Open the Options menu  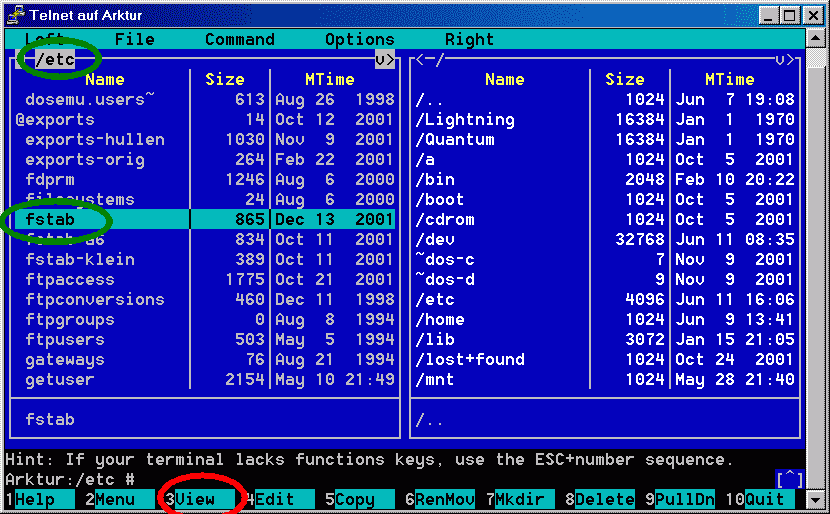359,40
